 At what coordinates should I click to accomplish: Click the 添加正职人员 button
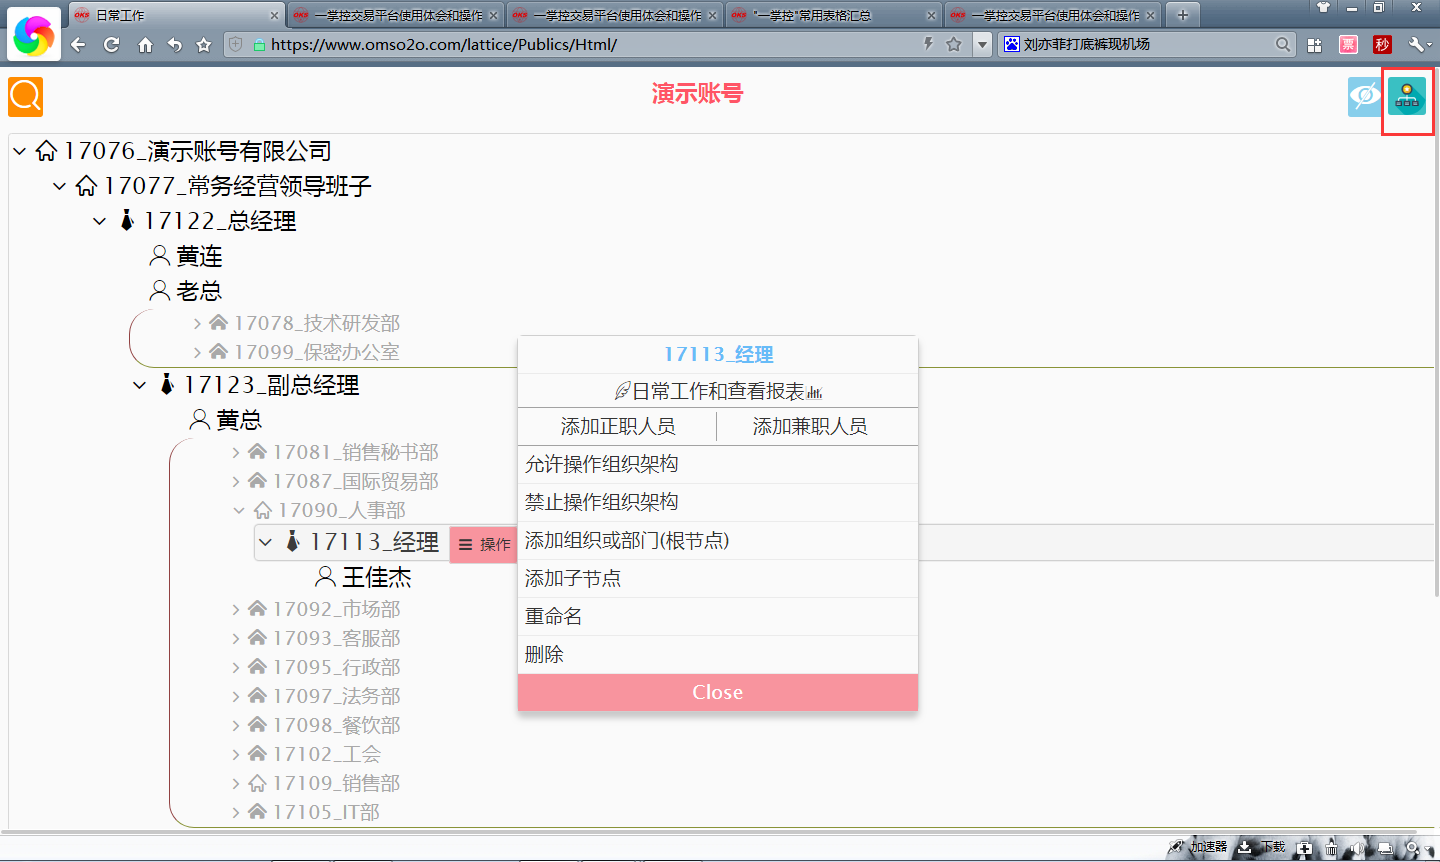click(x=618, y=427)
